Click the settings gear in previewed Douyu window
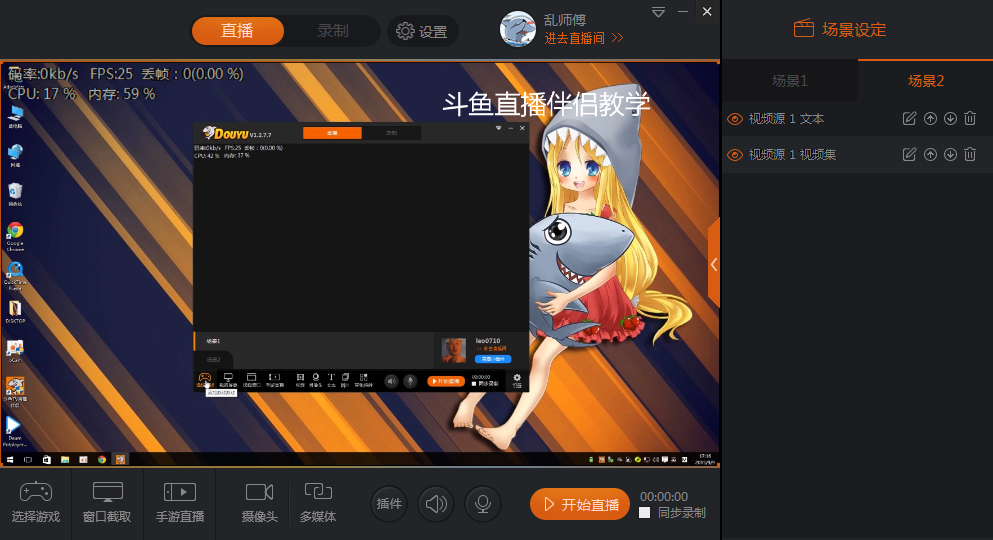Image resolution: width=993 pixels, height=540 pixels. 517,379
